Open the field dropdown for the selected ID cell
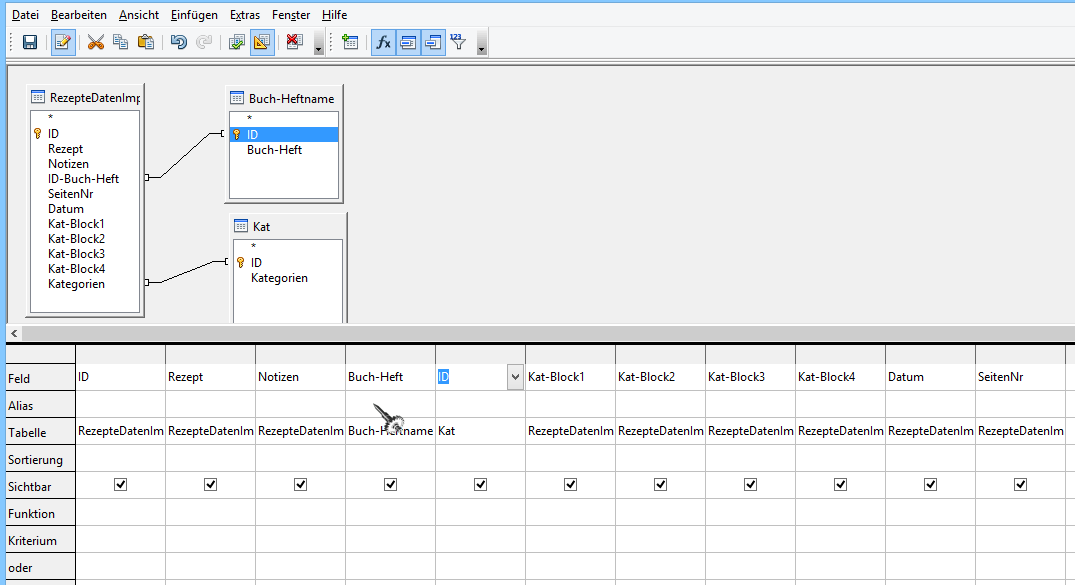1075x585 pixels. coord(515,377)
